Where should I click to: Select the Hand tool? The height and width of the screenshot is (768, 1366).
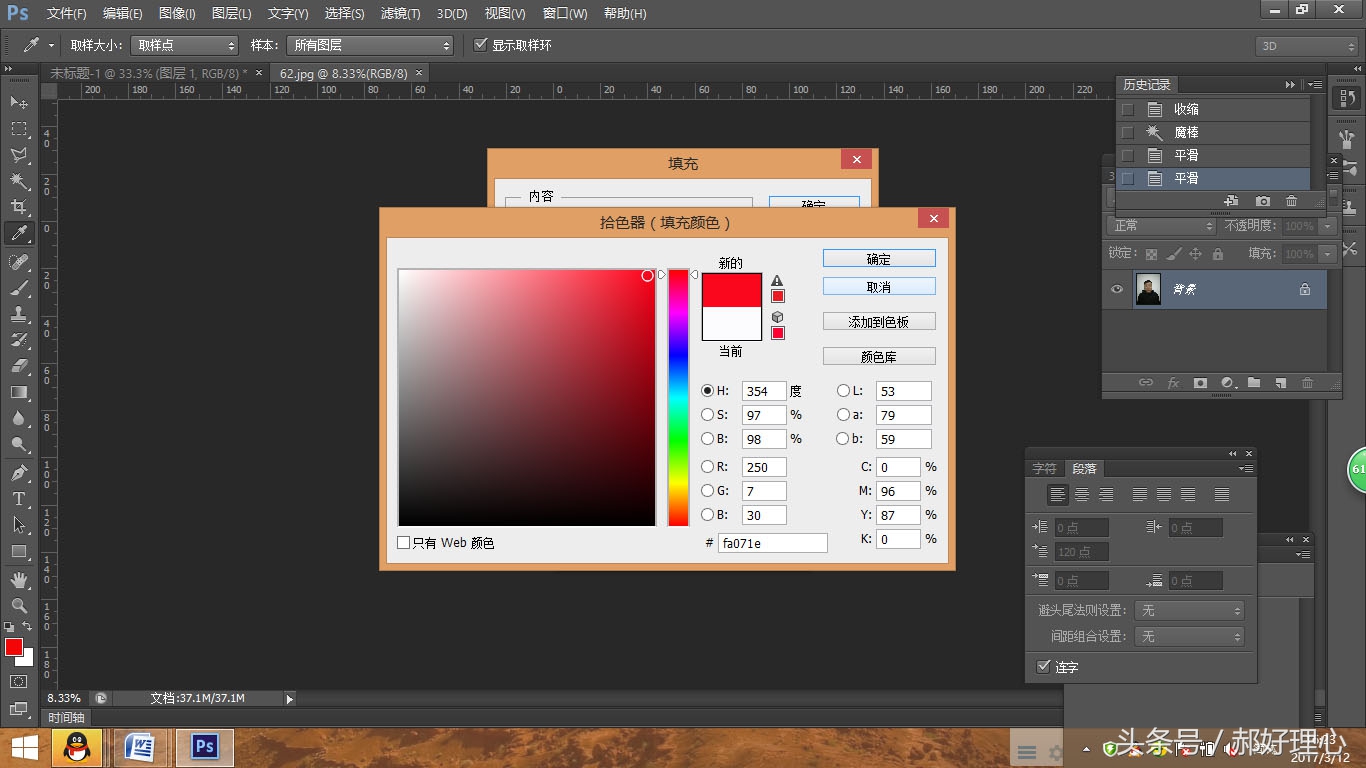(19, 579)
